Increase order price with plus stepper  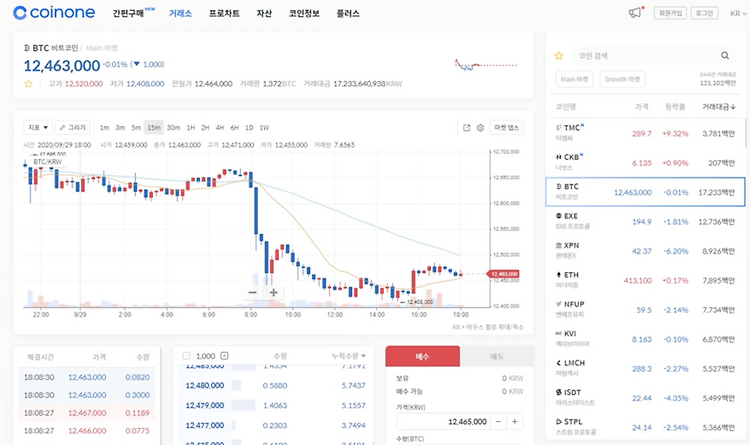click(515, 422)
